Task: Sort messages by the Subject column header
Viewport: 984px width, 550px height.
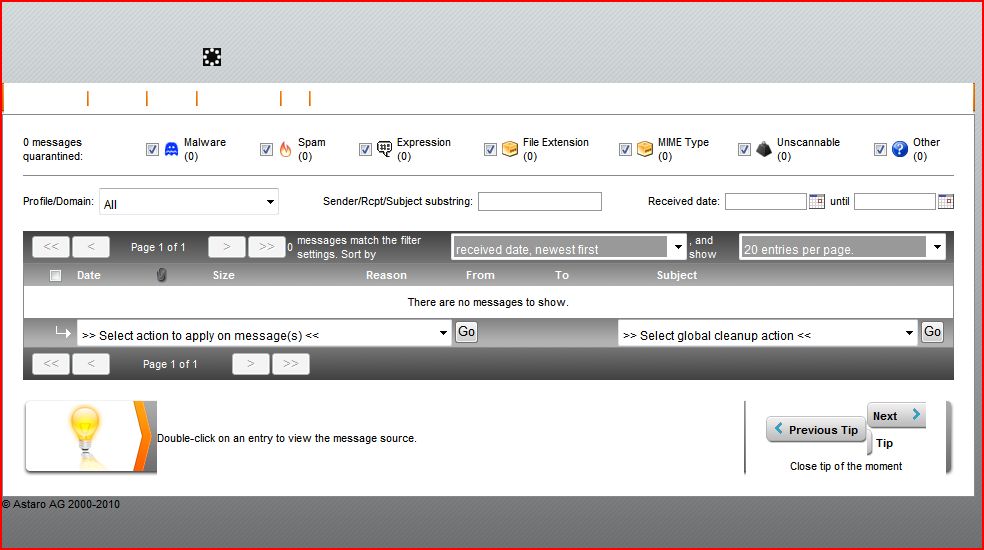Action: tap(676, 275)
